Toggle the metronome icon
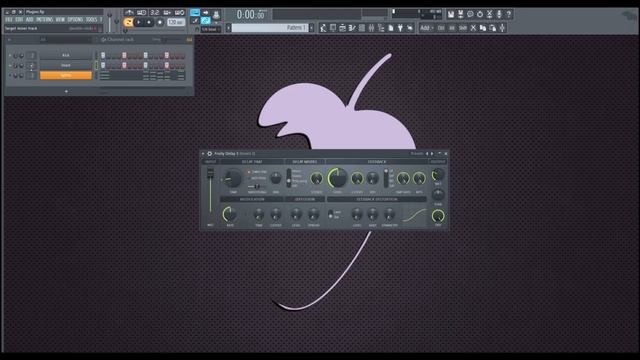 click(129, 13)
